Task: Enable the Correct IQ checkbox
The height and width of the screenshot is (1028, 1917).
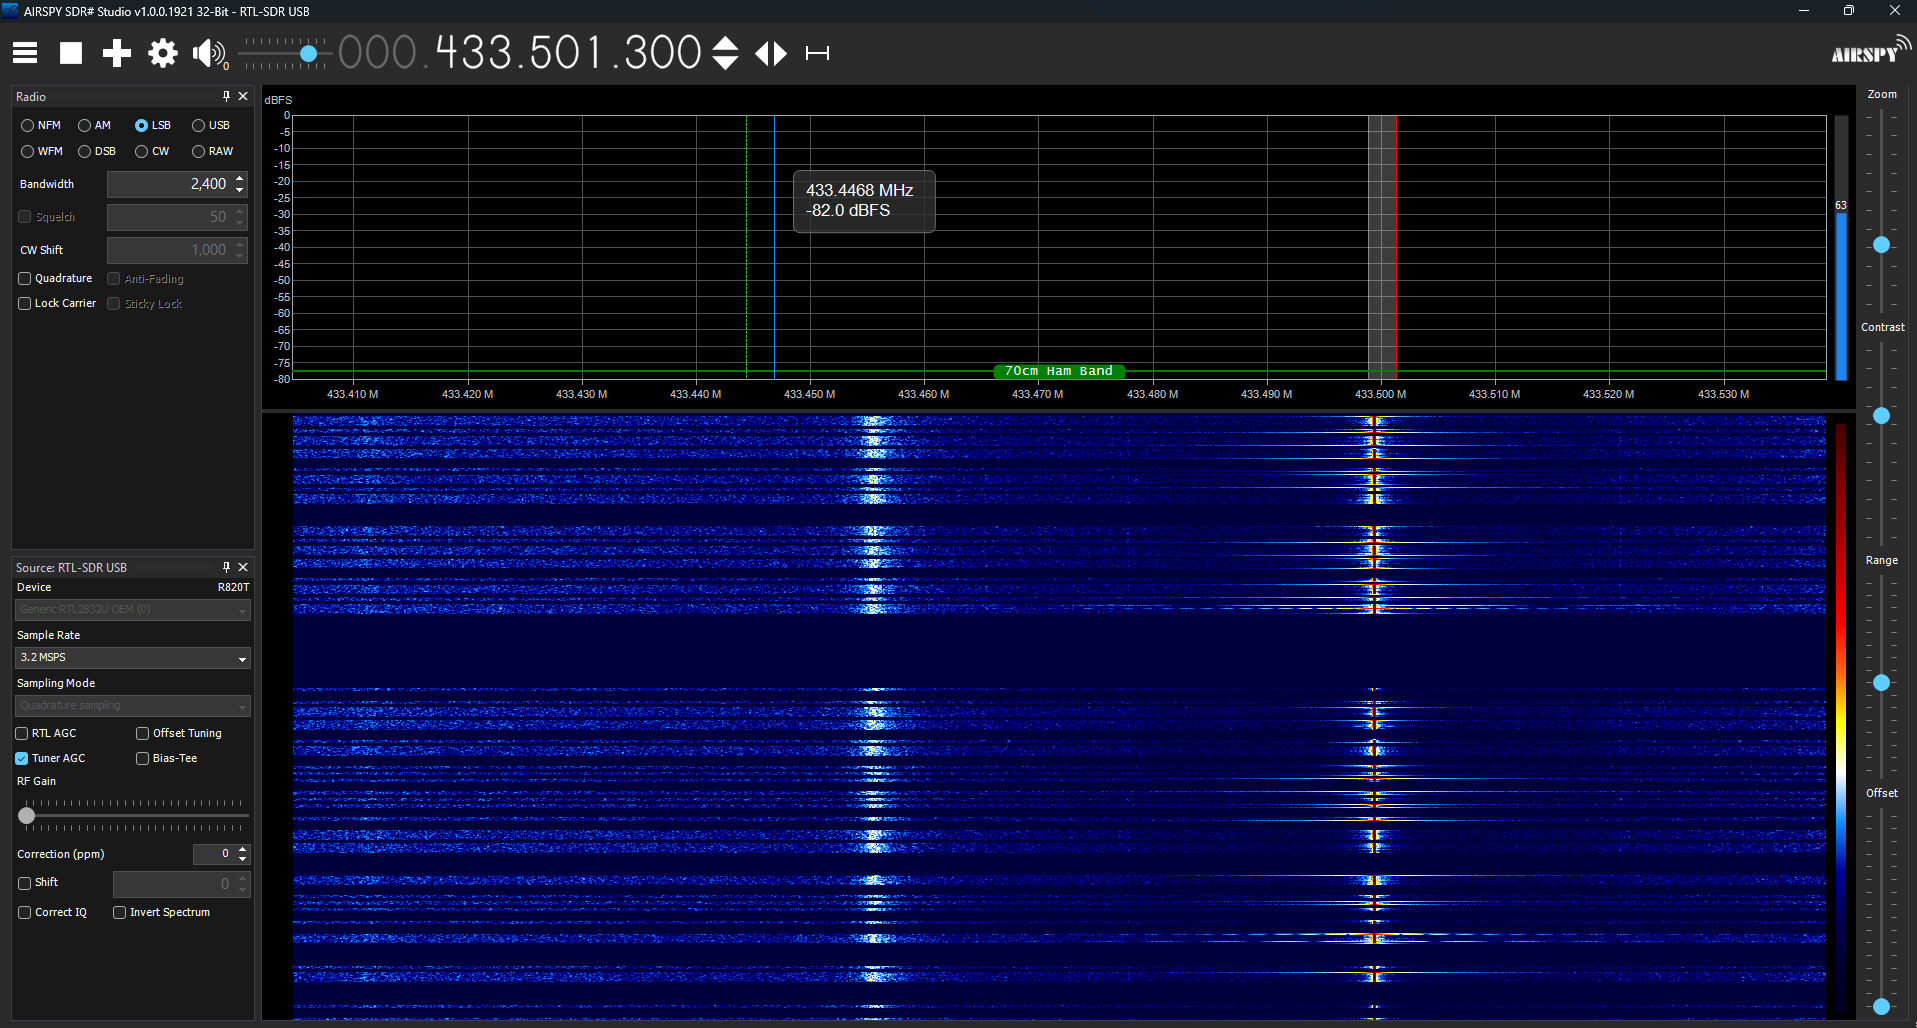Action: (x=25, y=913)
